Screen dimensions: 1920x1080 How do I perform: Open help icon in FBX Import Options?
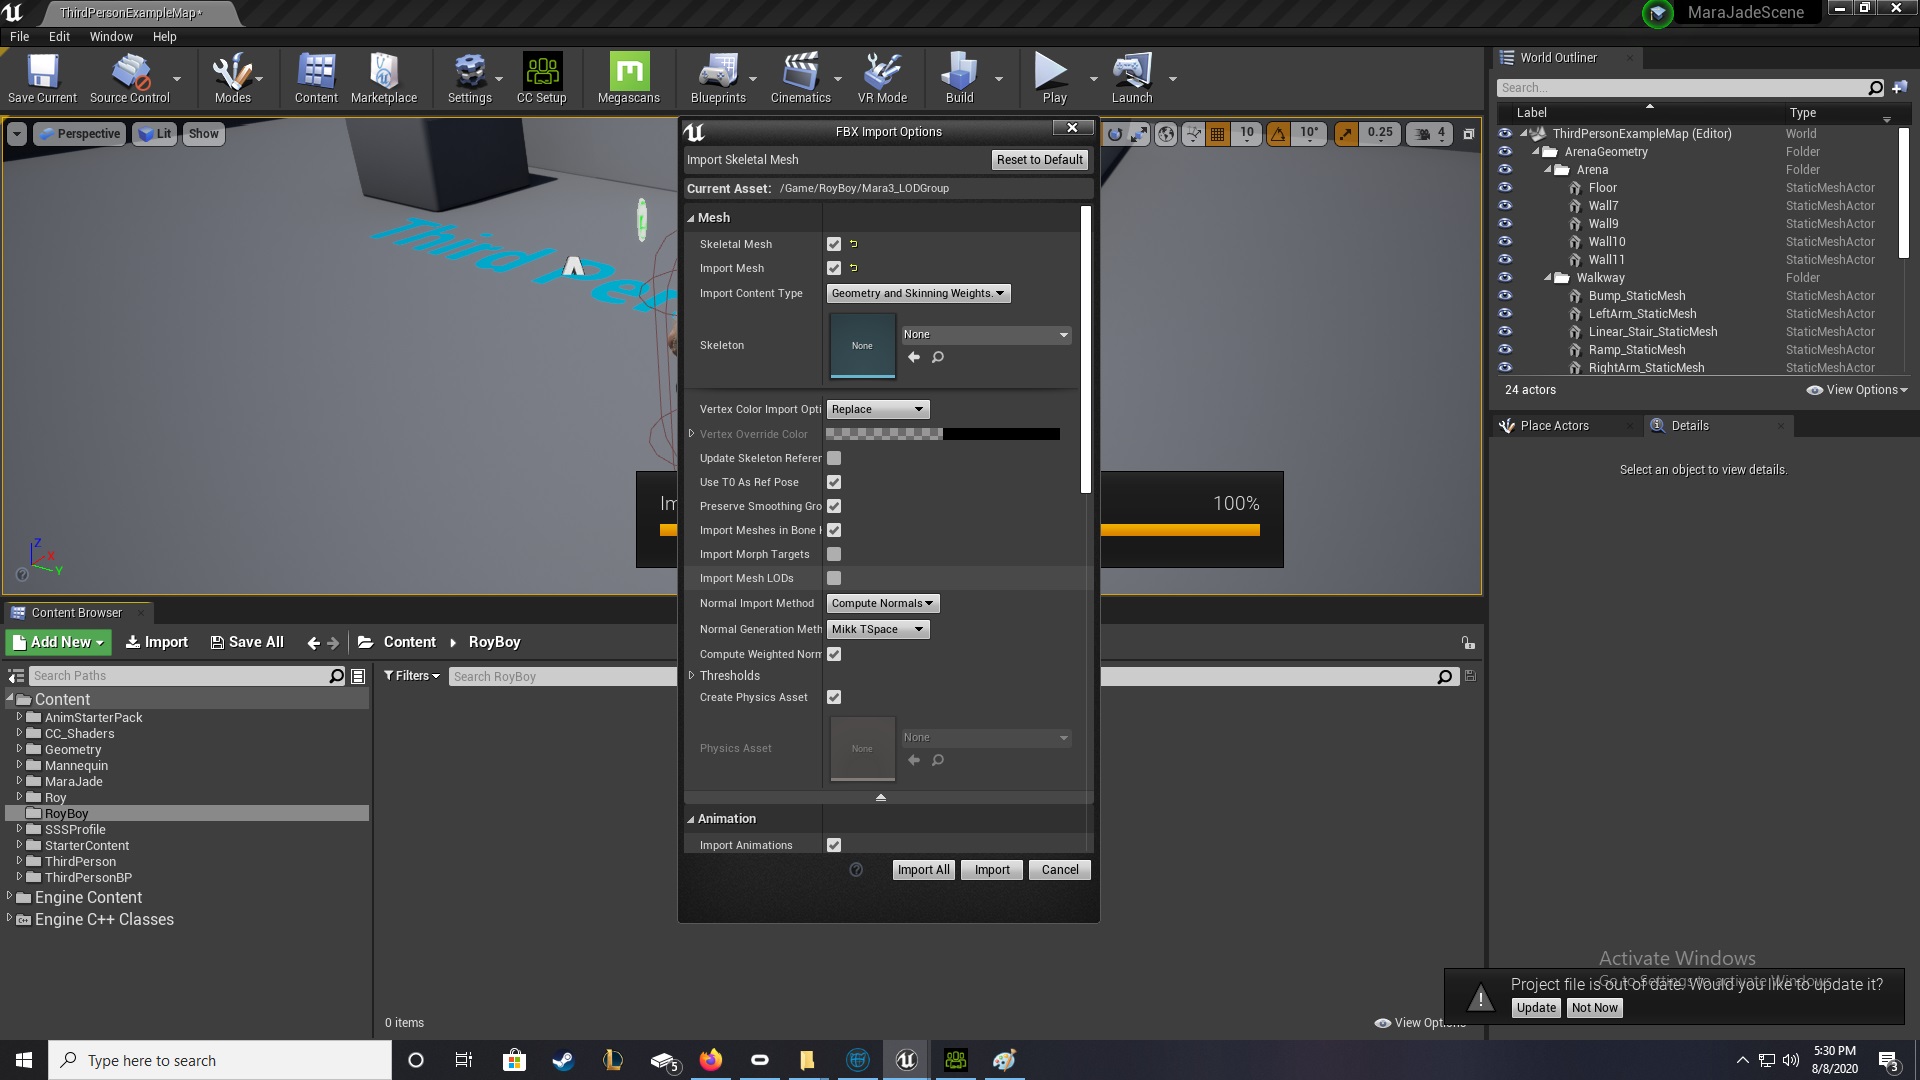(x=856, y=870)
